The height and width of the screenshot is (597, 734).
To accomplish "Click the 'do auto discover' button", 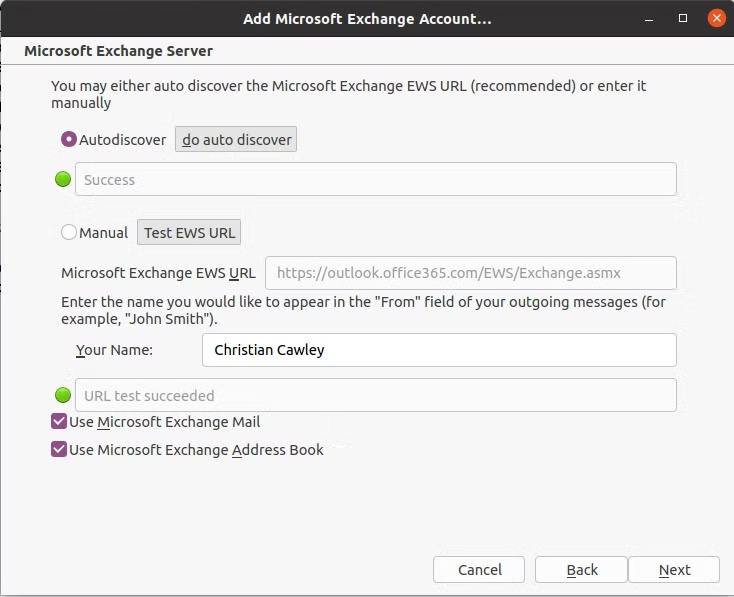I will [x=236, y=140].
